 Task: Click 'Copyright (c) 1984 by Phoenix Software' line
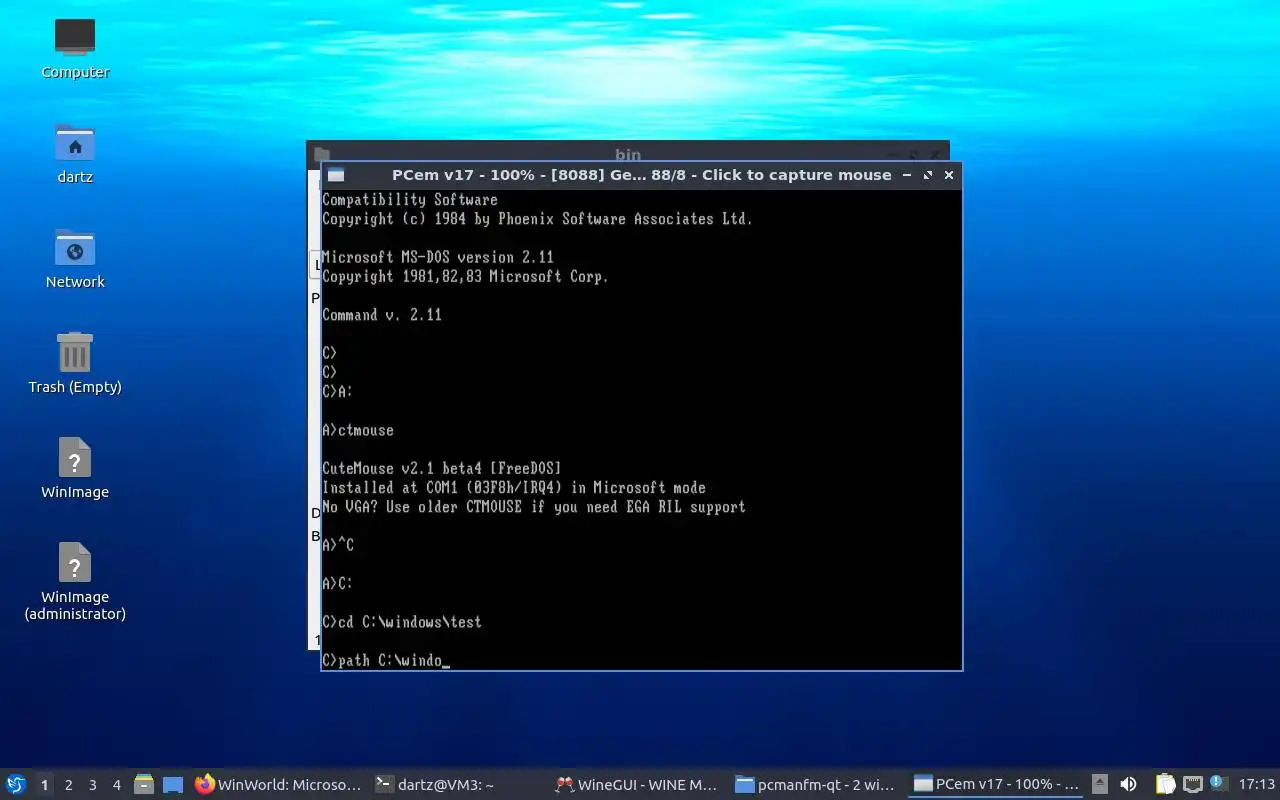537,219
